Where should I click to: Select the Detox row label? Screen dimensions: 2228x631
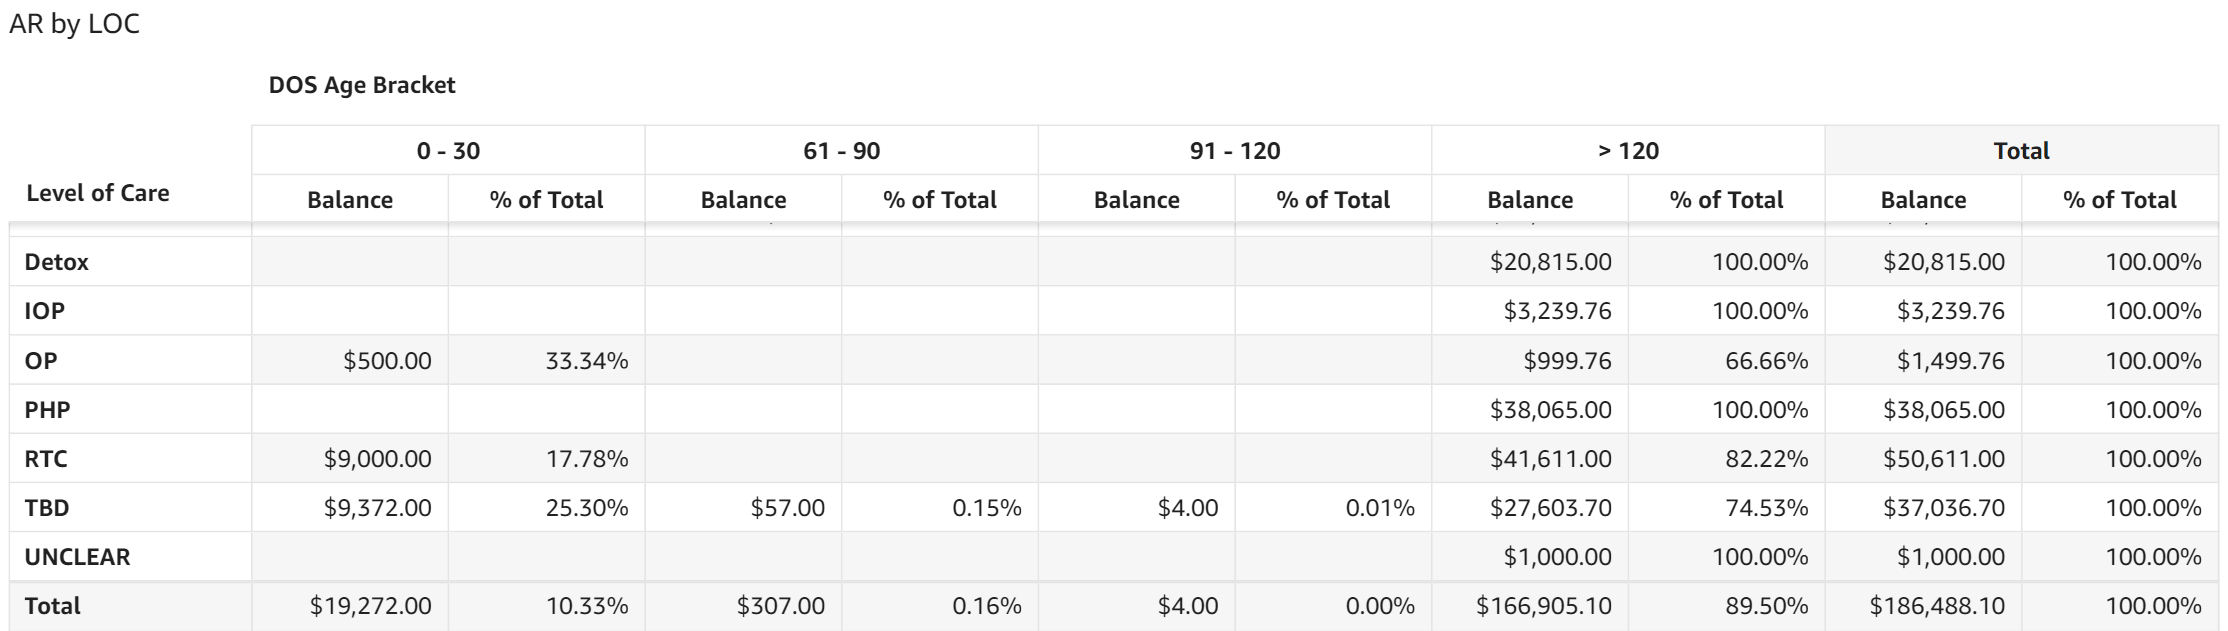[57, 262]
